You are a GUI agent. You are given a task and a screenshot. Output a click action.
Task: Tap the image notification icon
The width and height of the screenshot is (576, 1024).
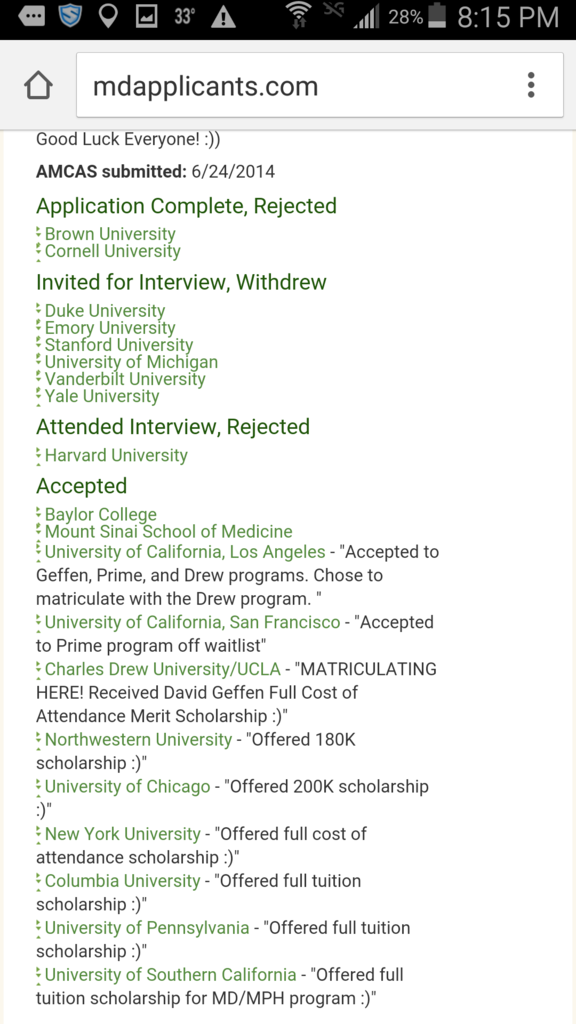click(x=146, y=18)
